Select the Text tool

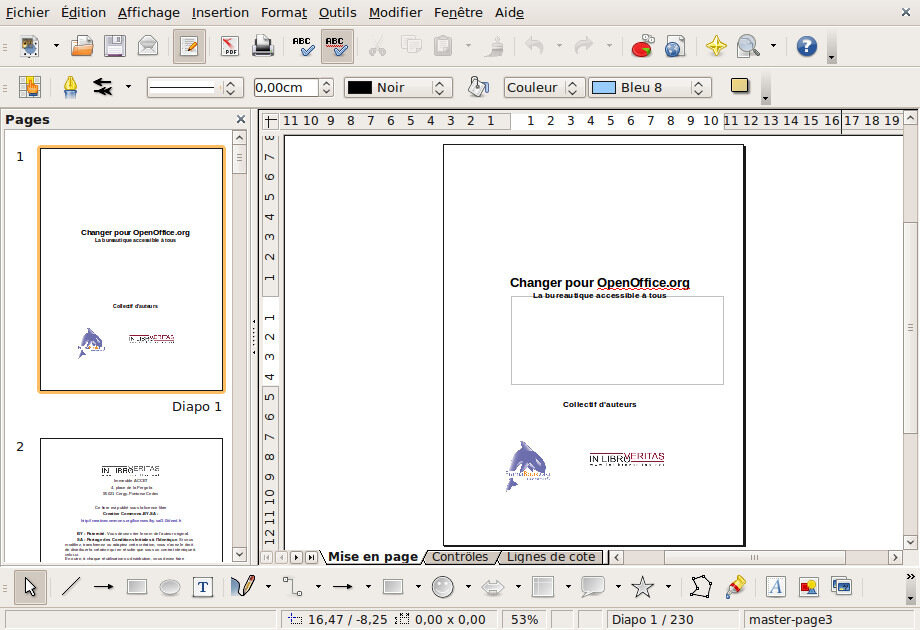202,587
